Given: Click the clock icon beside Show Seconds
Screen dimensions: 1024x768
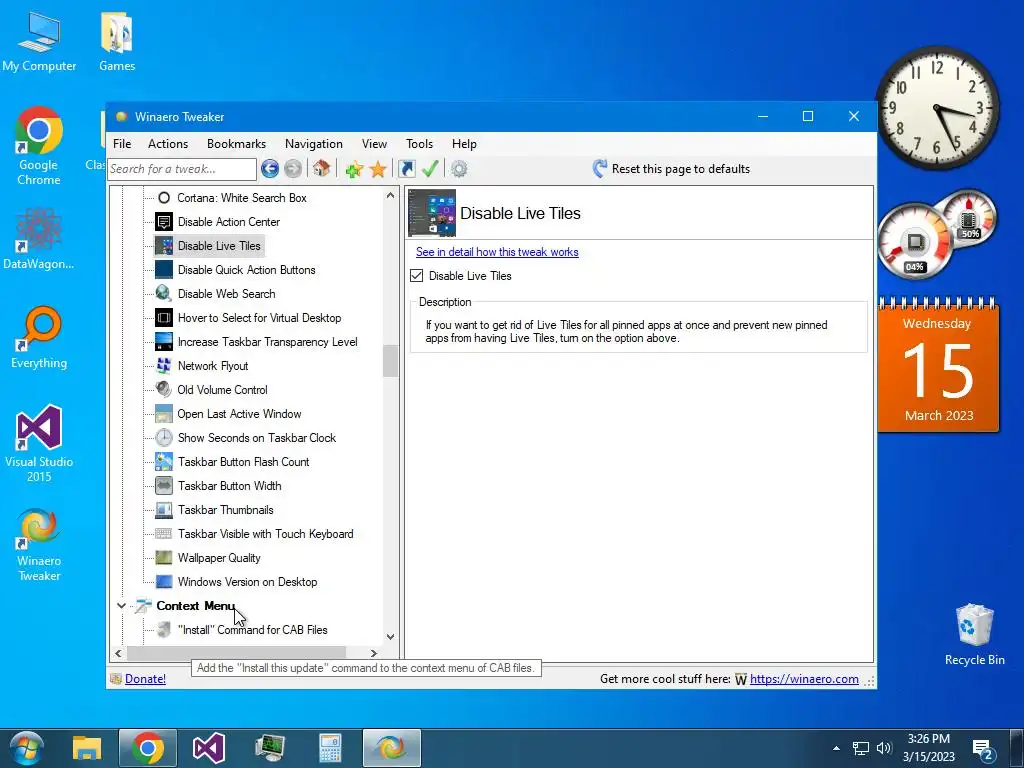Looking at the screenshot, I should (x=164, y=438).
